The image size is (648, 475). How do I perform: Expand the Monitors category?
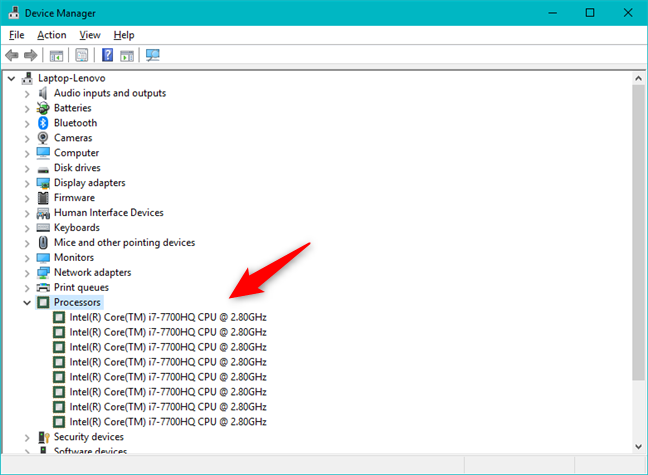27,258
